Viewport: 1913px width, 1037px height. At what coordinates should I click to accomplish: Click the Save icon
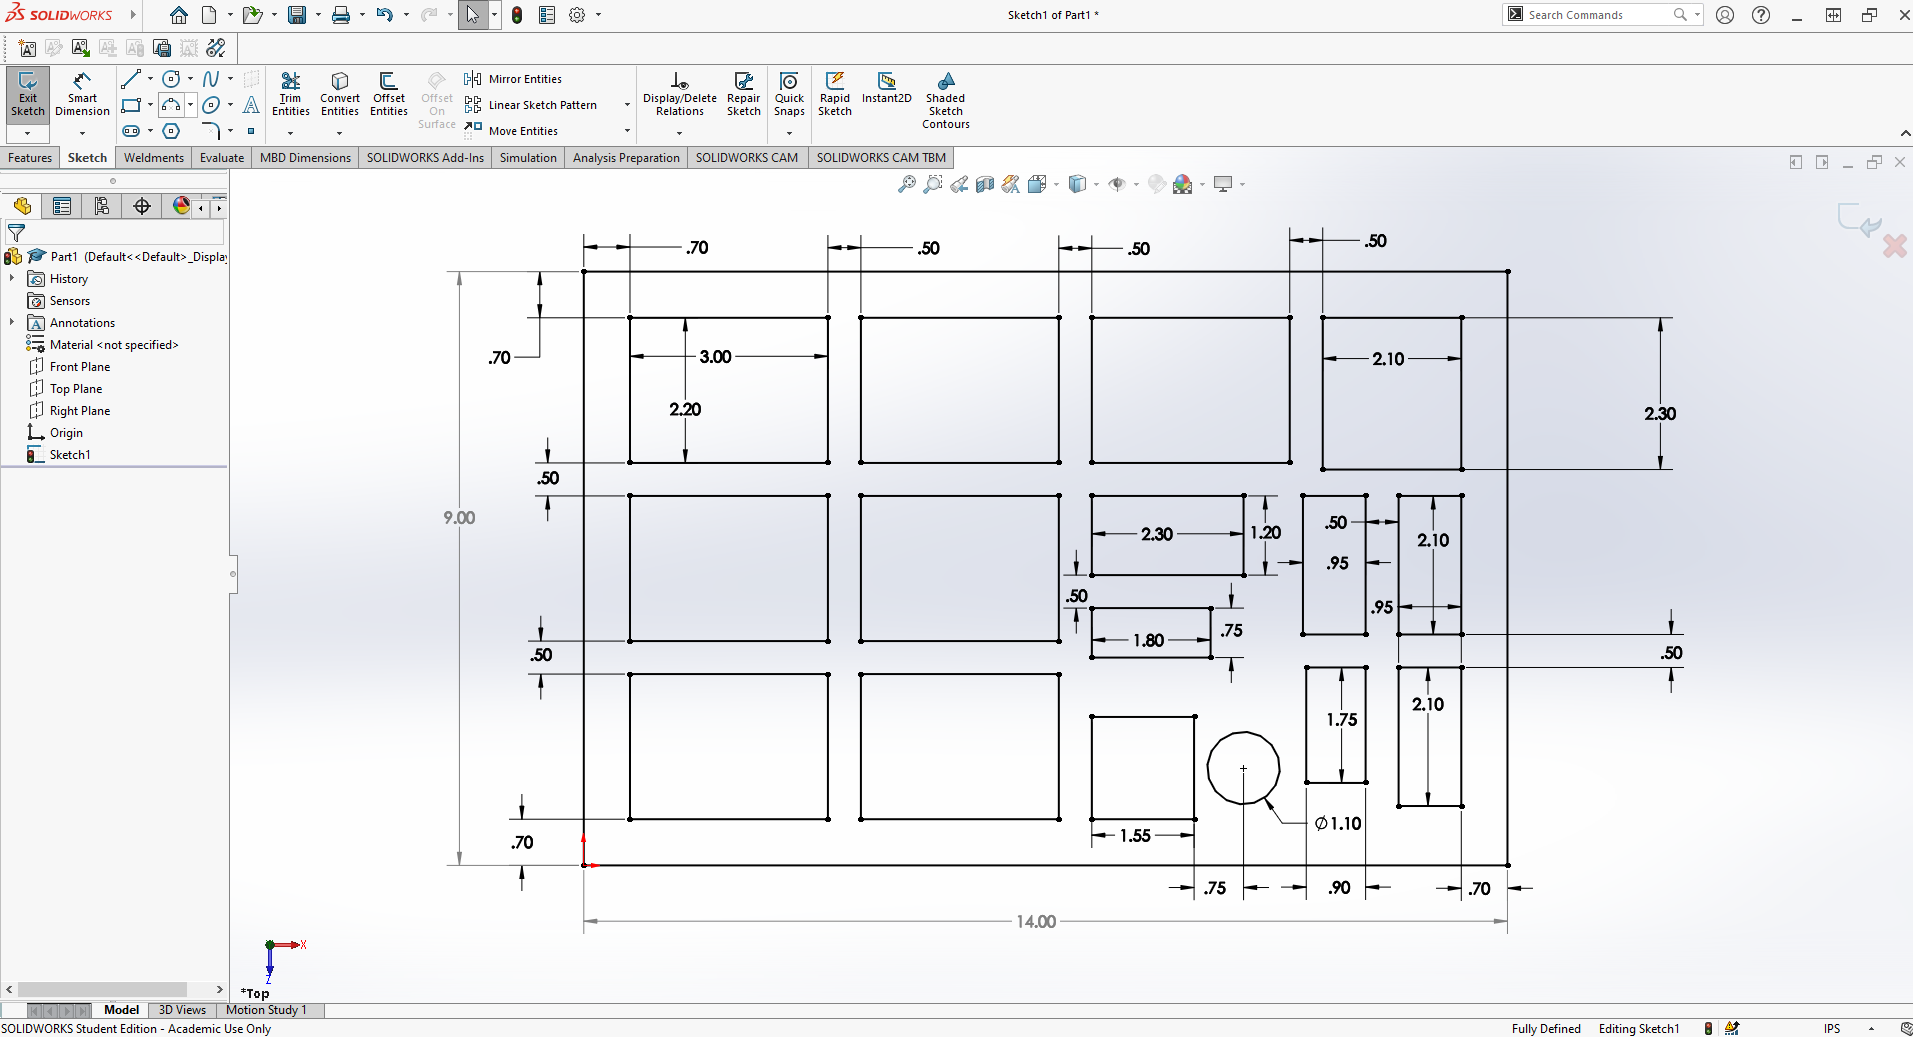[x=297, y=15]
